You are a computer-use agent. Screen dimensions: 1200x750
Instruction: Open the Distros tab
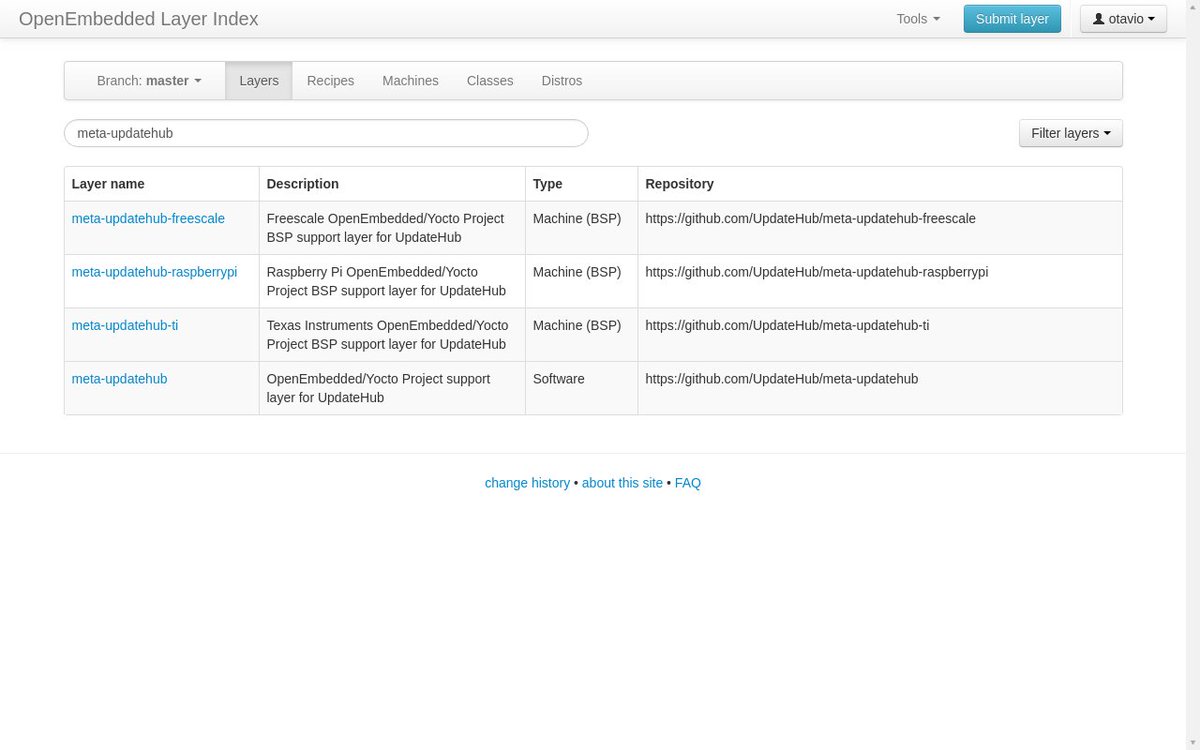click(x=562, y=81)
